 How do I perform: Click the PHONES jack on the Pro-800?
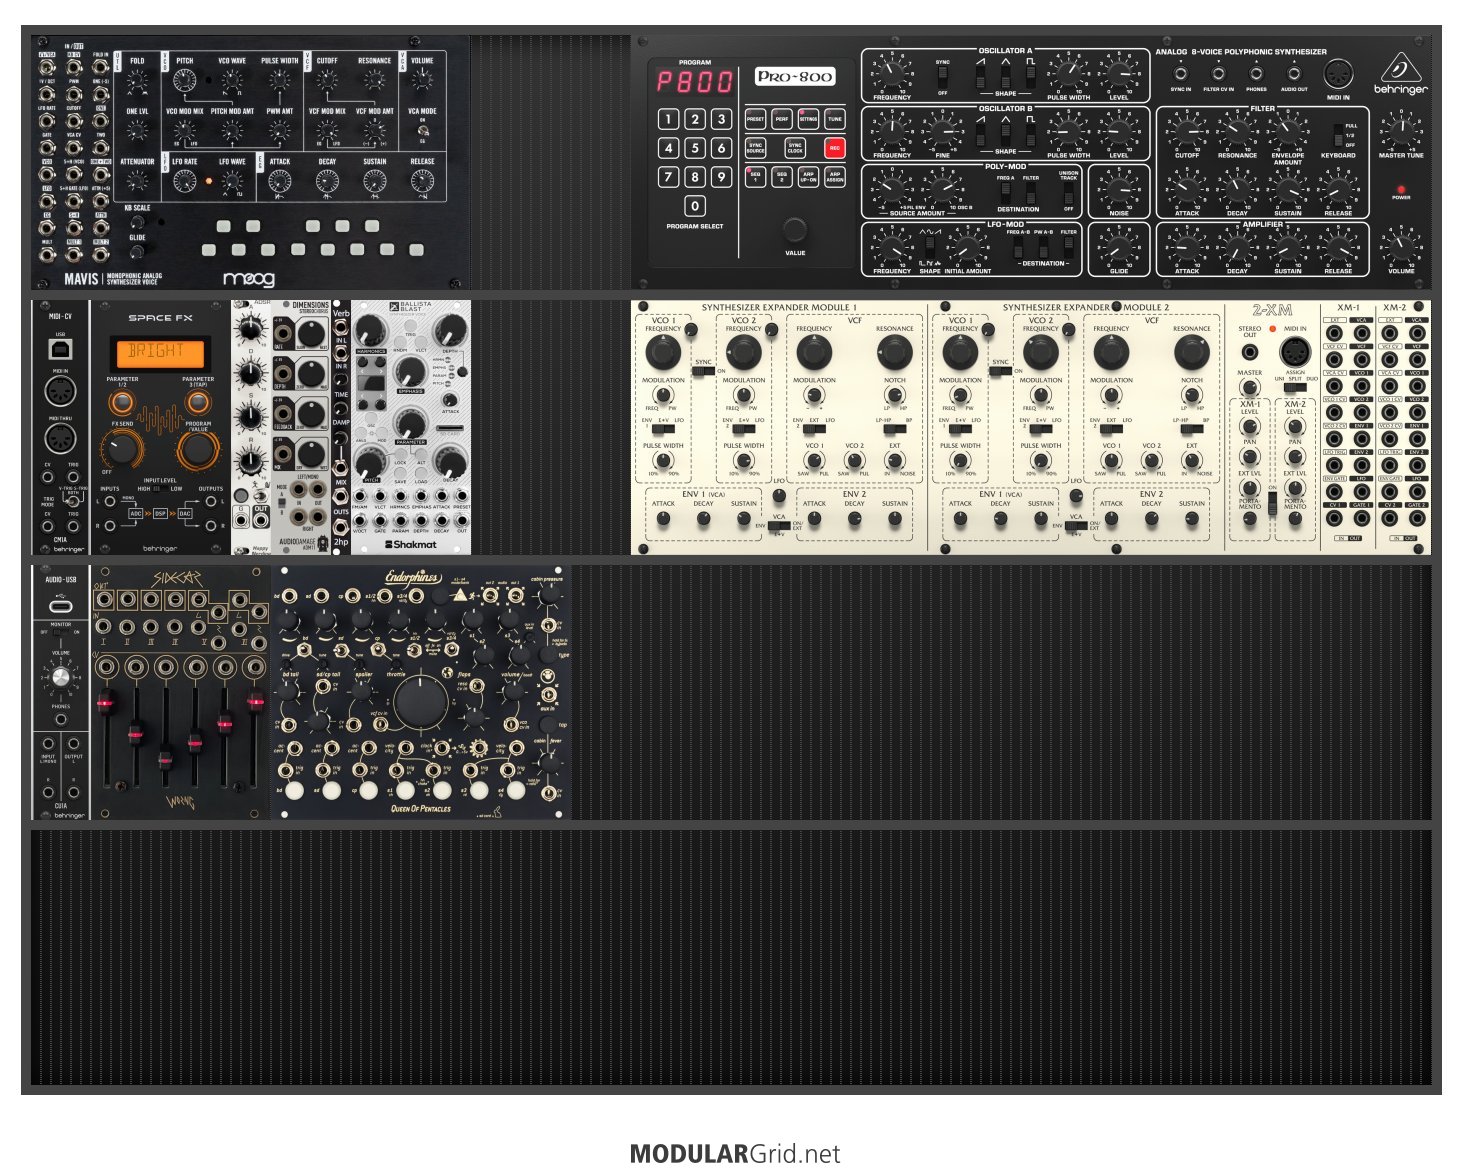(1256, 74)
